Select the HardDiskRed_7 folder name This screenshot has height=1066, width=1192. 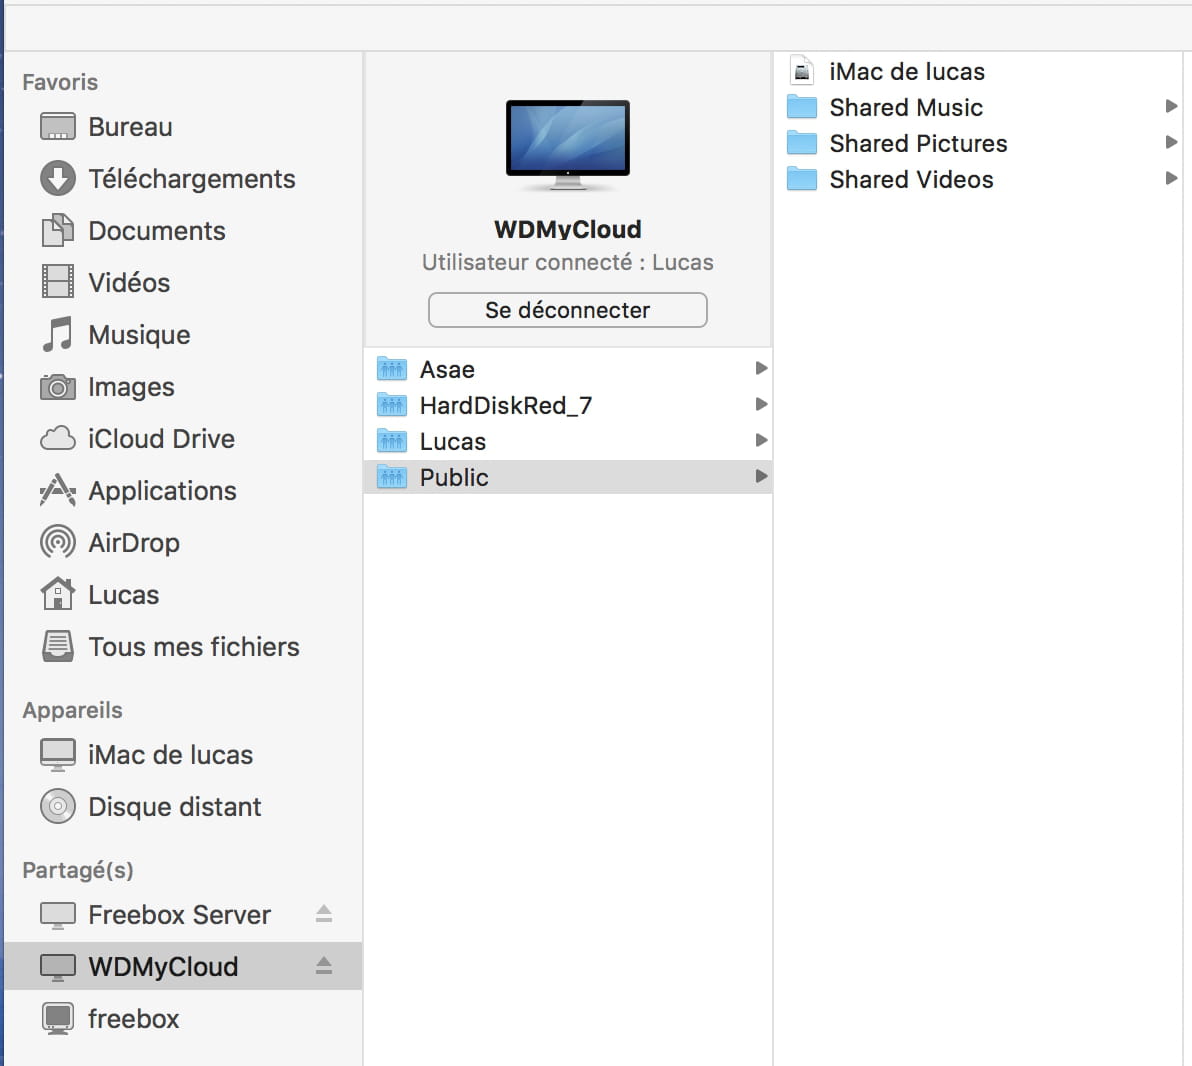pos(506,405)
